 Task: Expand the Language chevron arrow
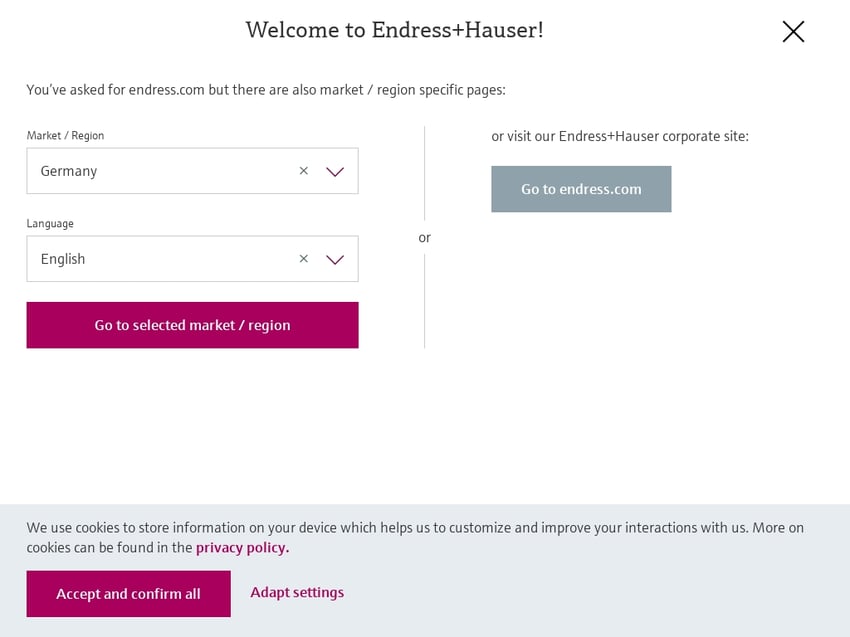click(335, 259)
